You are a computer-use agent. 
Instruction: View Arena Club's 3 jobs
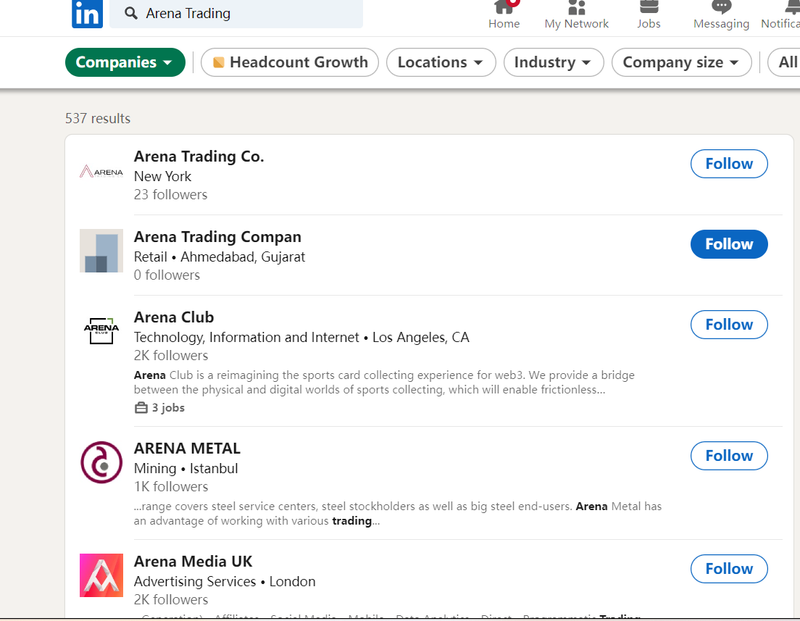pyautogui.click(x=159, y=408)
